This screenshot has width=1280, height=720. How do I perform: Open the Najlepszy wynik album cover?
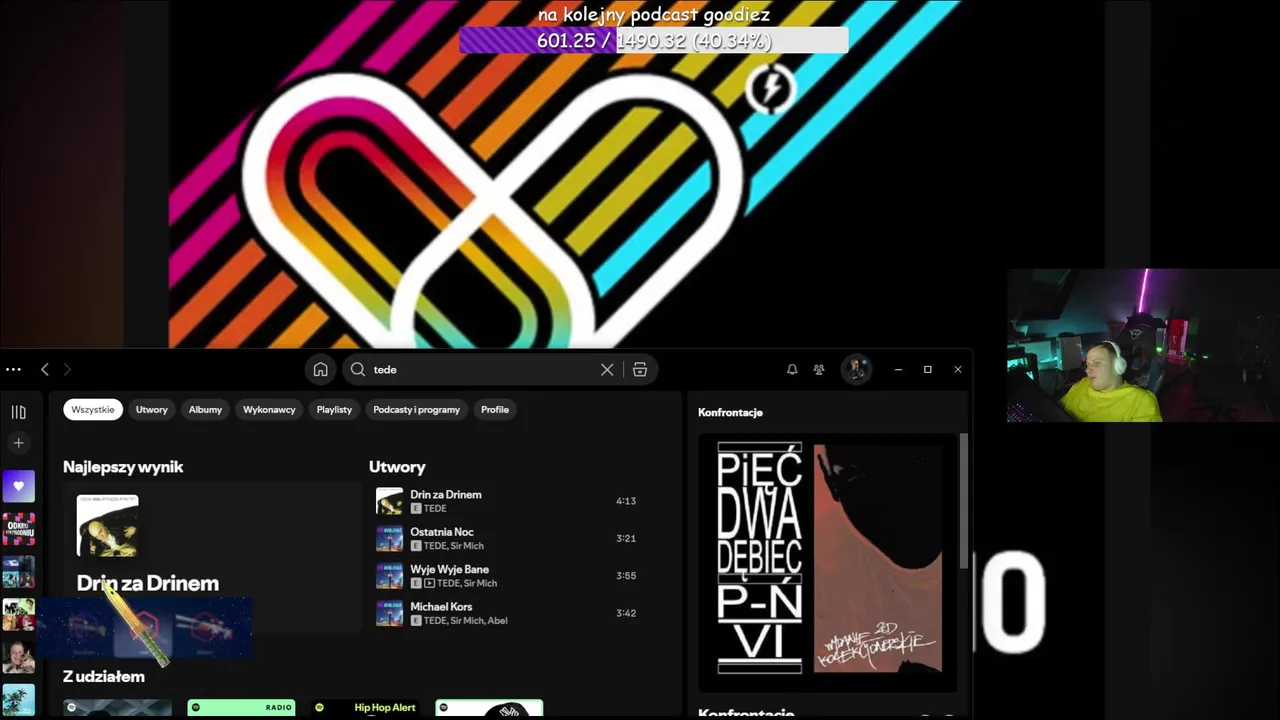[x=108, y=526]
